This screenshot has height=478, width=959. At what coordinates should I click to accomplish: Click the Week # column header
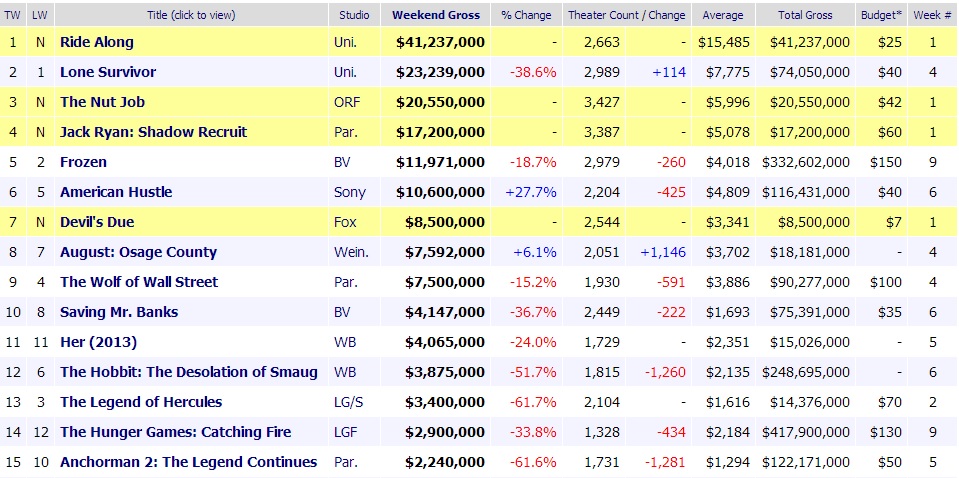932,15
